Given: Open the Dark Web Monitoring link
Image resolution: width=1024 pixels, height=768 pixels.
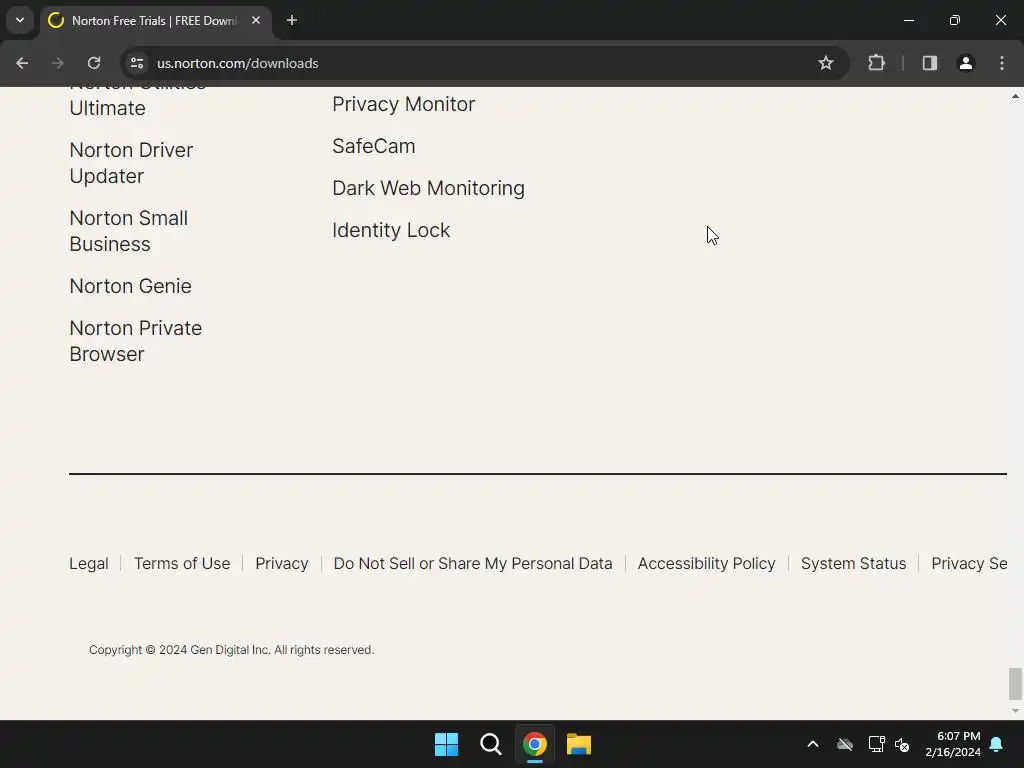Looking at the screenshot, I should [428, 188].
